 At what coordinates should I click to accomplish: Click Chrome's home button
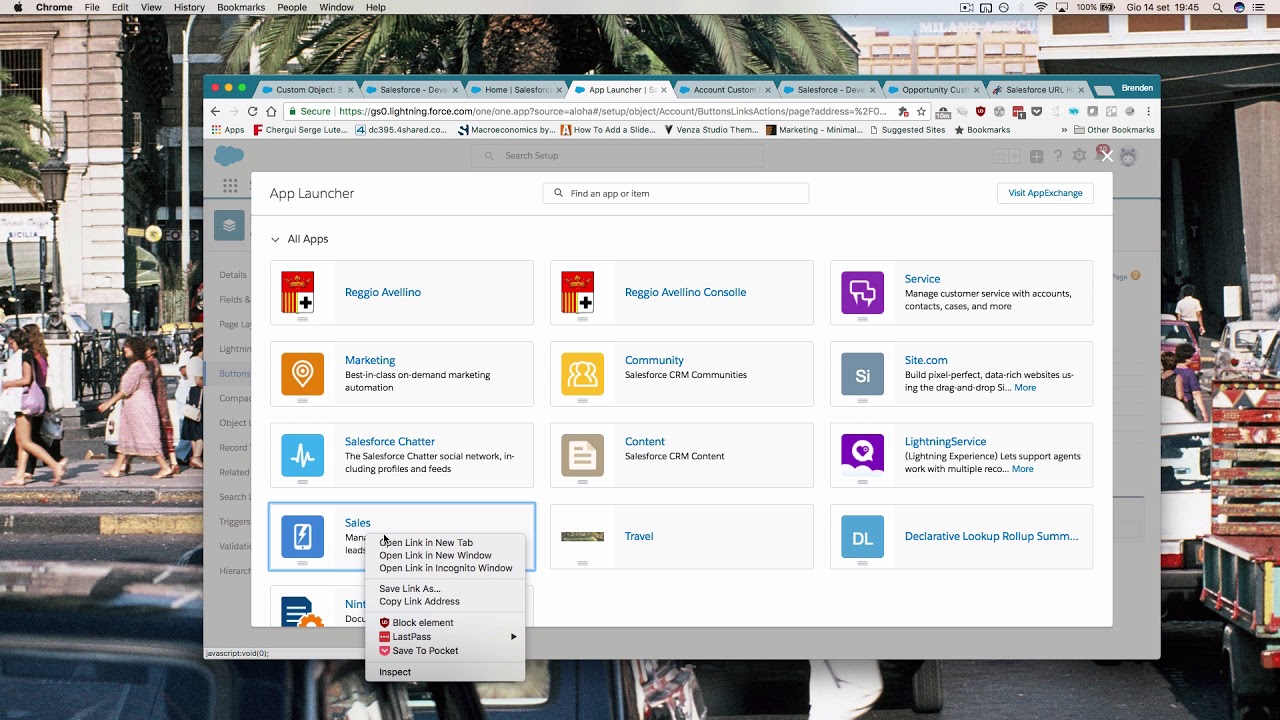[271, 111]
